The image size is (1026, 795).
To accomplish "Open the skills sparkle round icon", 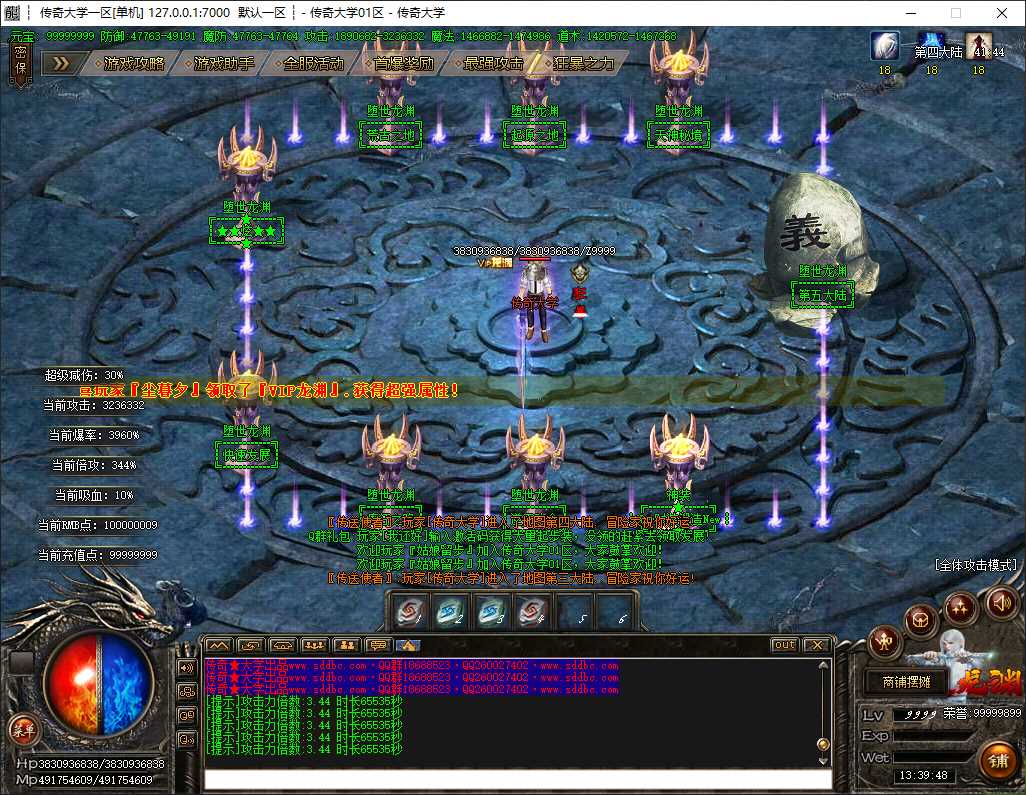I will 959,608.
